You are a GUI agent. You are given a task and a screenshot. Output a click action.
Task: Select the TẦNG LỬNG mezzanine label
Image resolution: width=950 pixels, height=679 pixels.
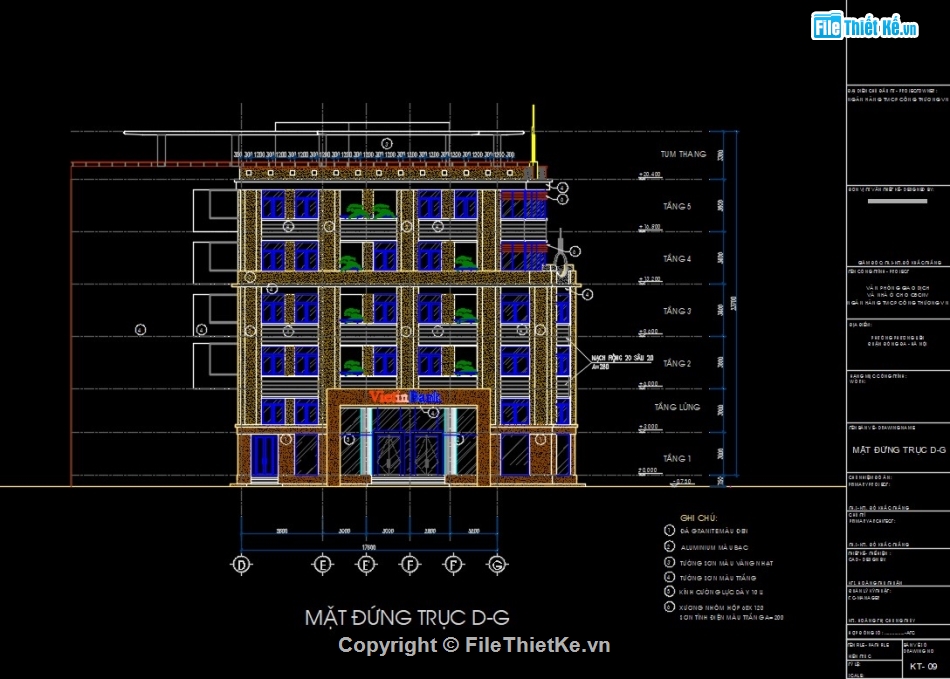[677, 407]
